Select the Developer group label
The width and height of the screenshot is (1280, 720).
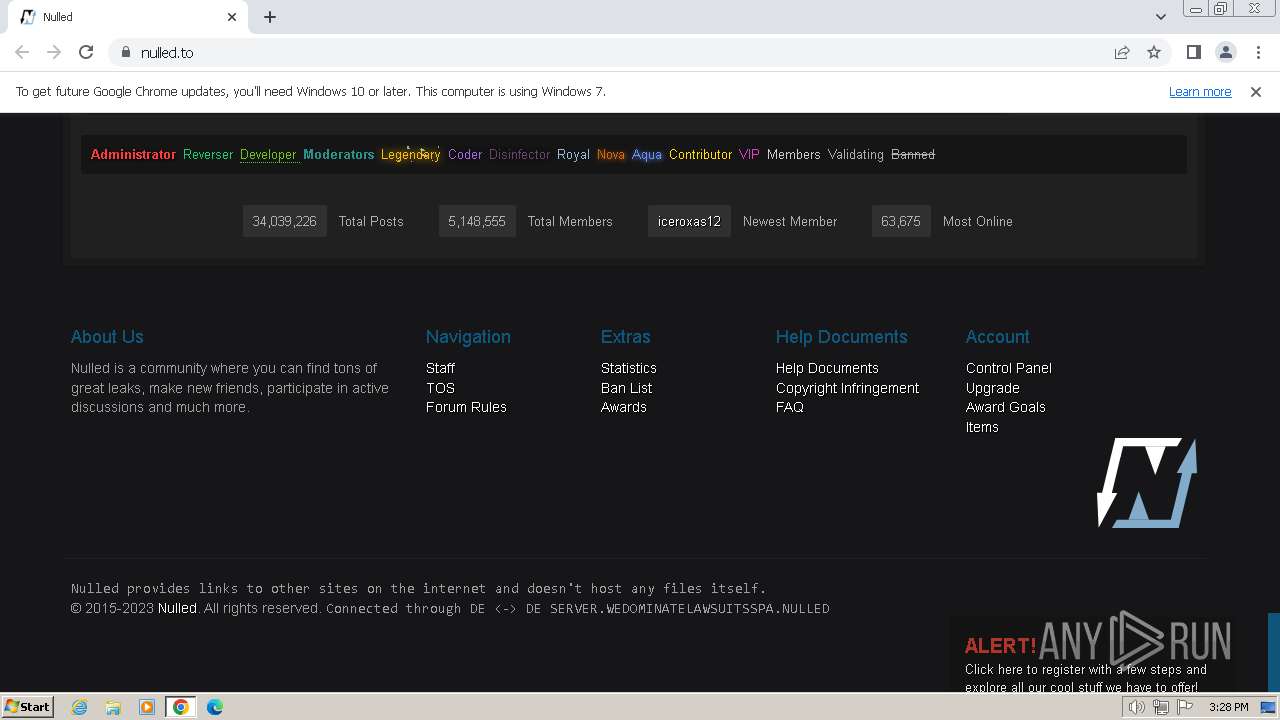(x=268, y=154)
